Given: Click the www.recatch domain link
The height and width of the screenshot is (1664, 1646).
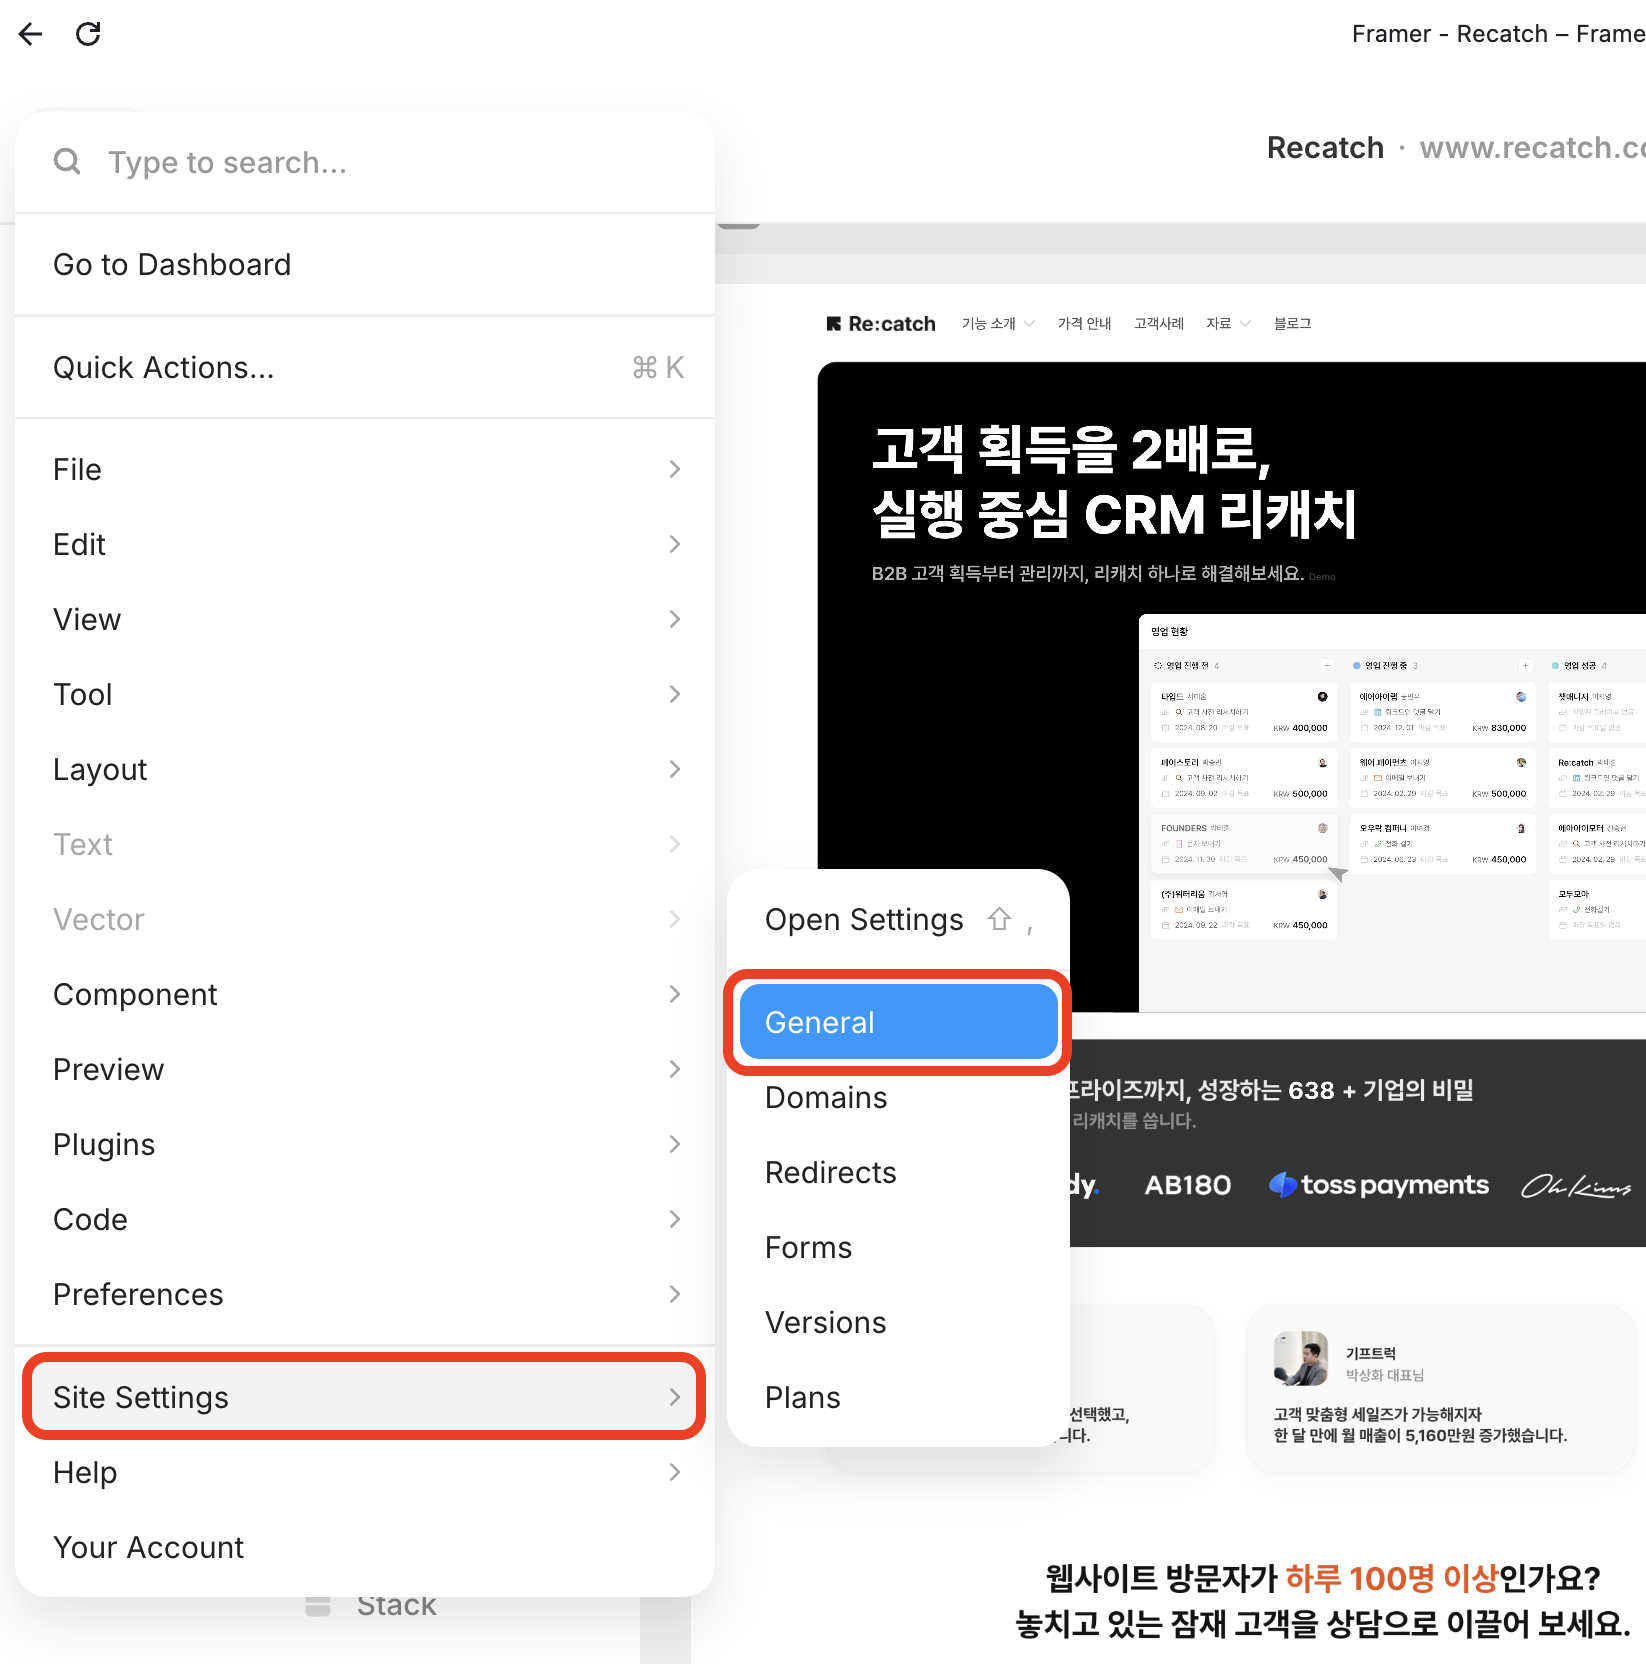Looking at the screenshot, I should click(1532, 147).
